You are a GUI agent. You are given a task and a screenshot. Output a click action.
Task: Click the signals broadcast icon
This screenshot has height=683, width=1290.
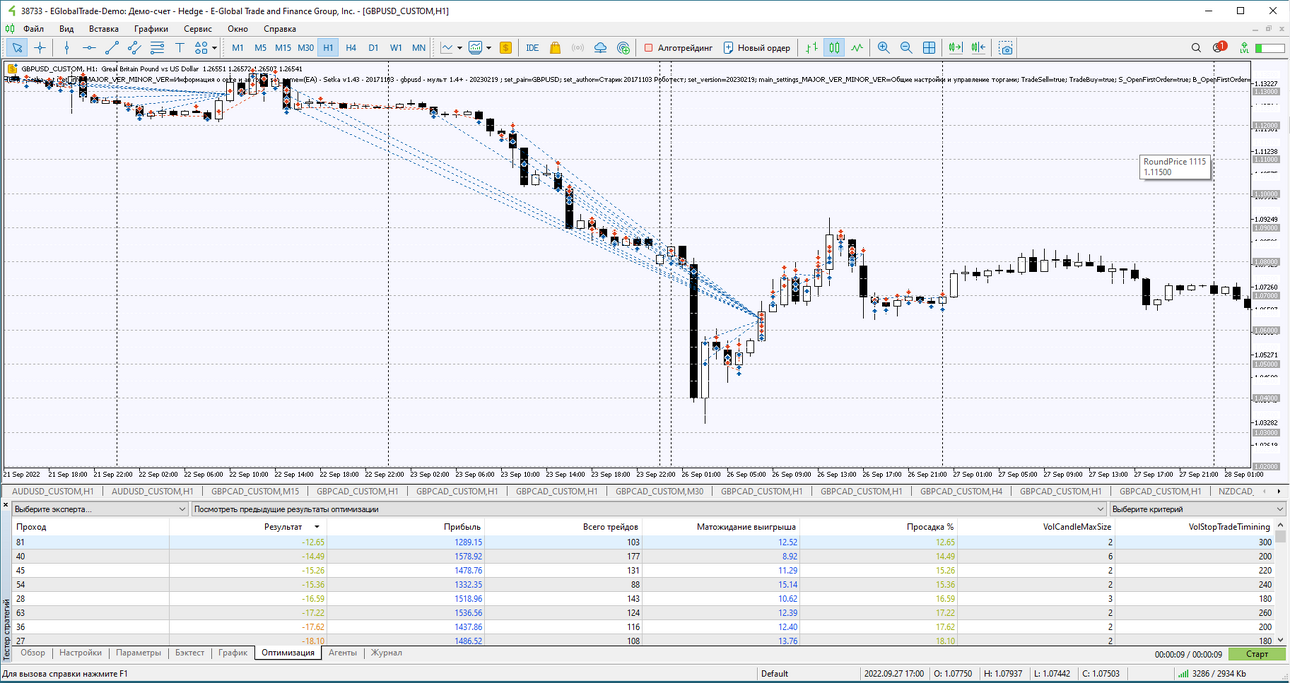577,47
